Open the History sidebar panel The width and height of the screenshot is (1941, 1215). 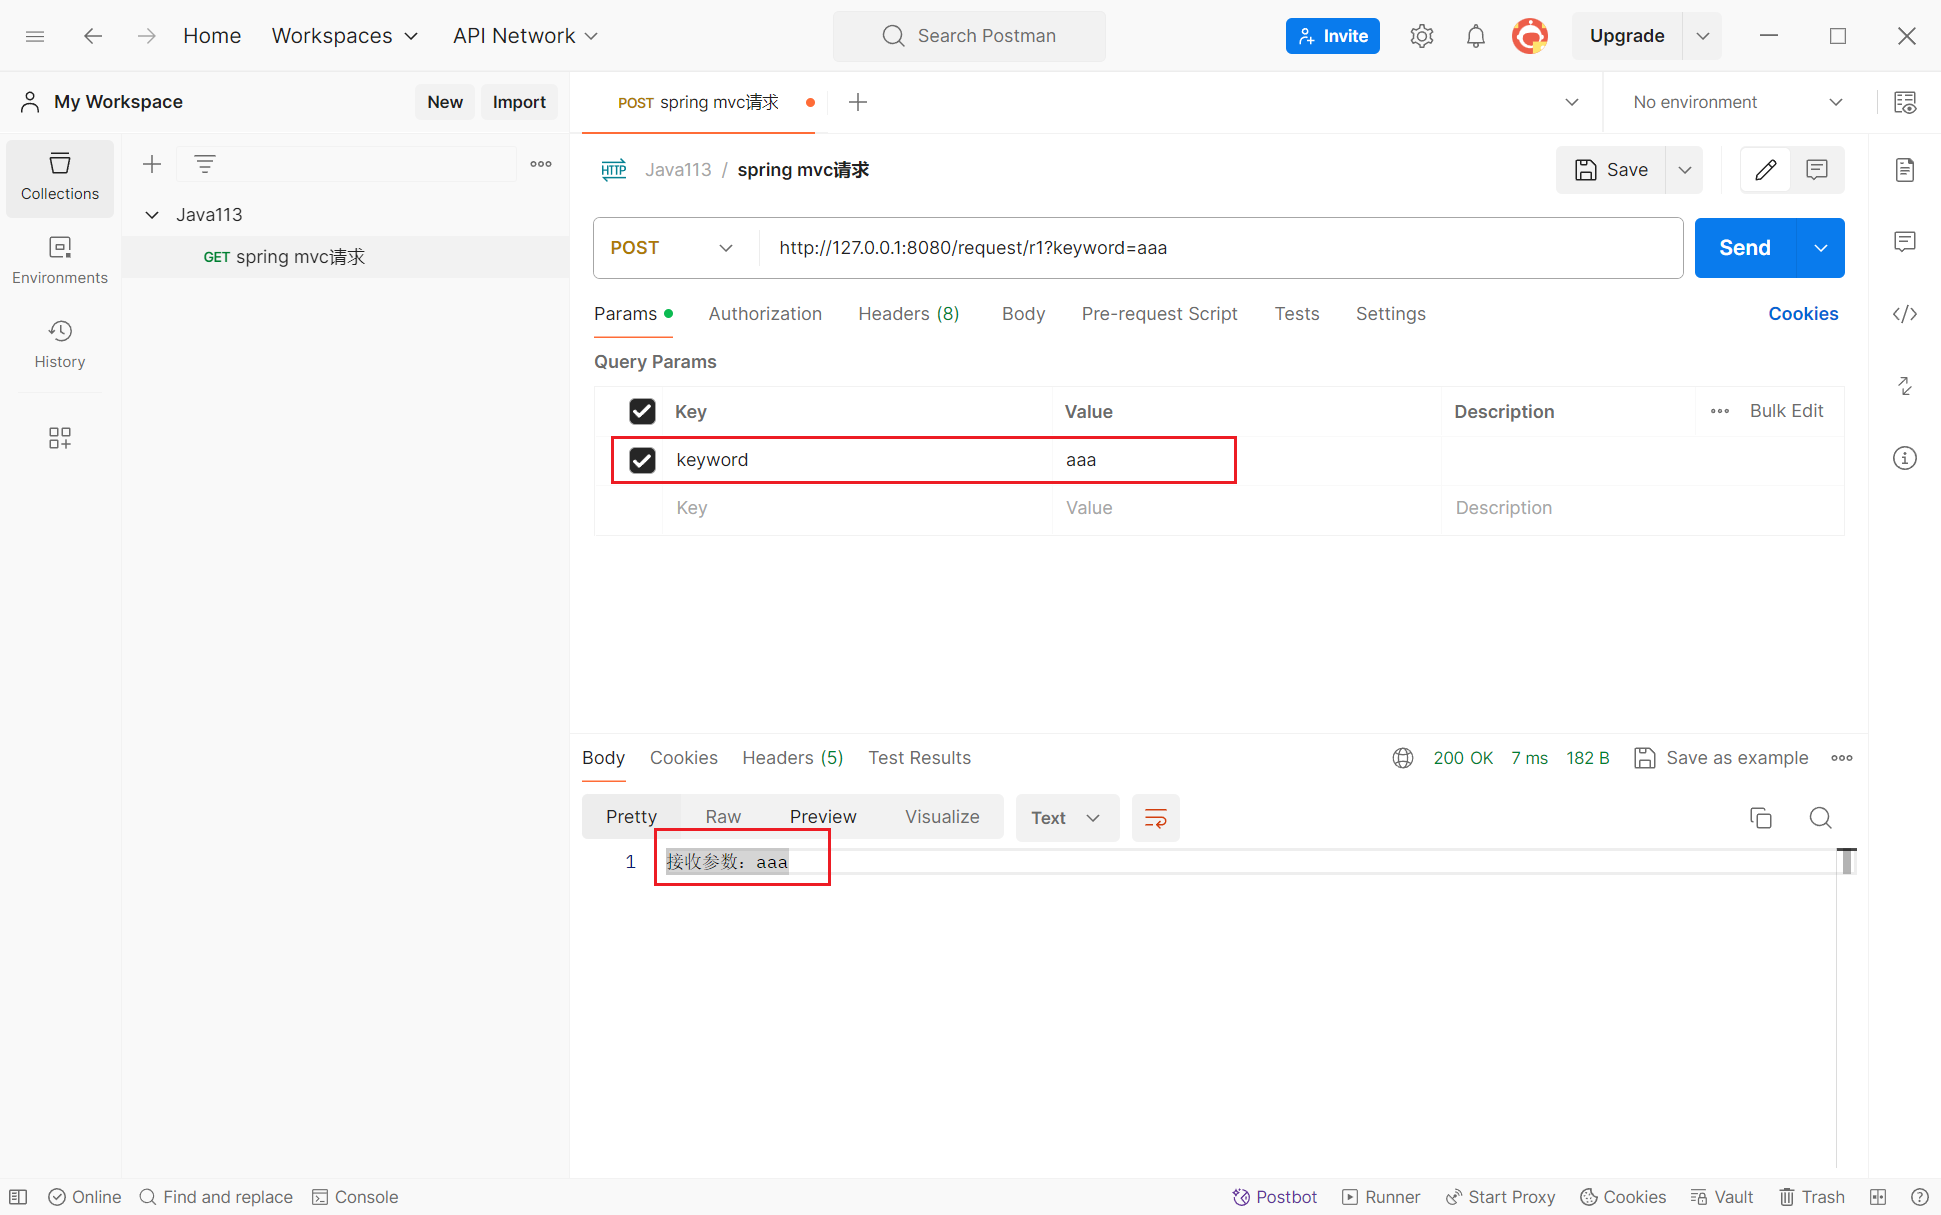[x=60, y=343]
